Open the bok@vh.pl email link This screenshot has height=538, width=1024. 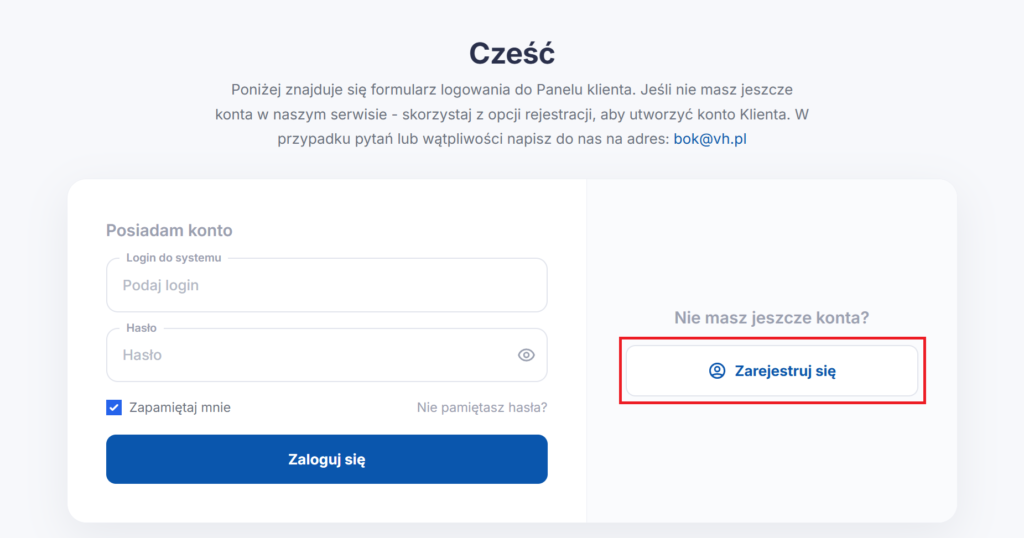tap(710, 139)
